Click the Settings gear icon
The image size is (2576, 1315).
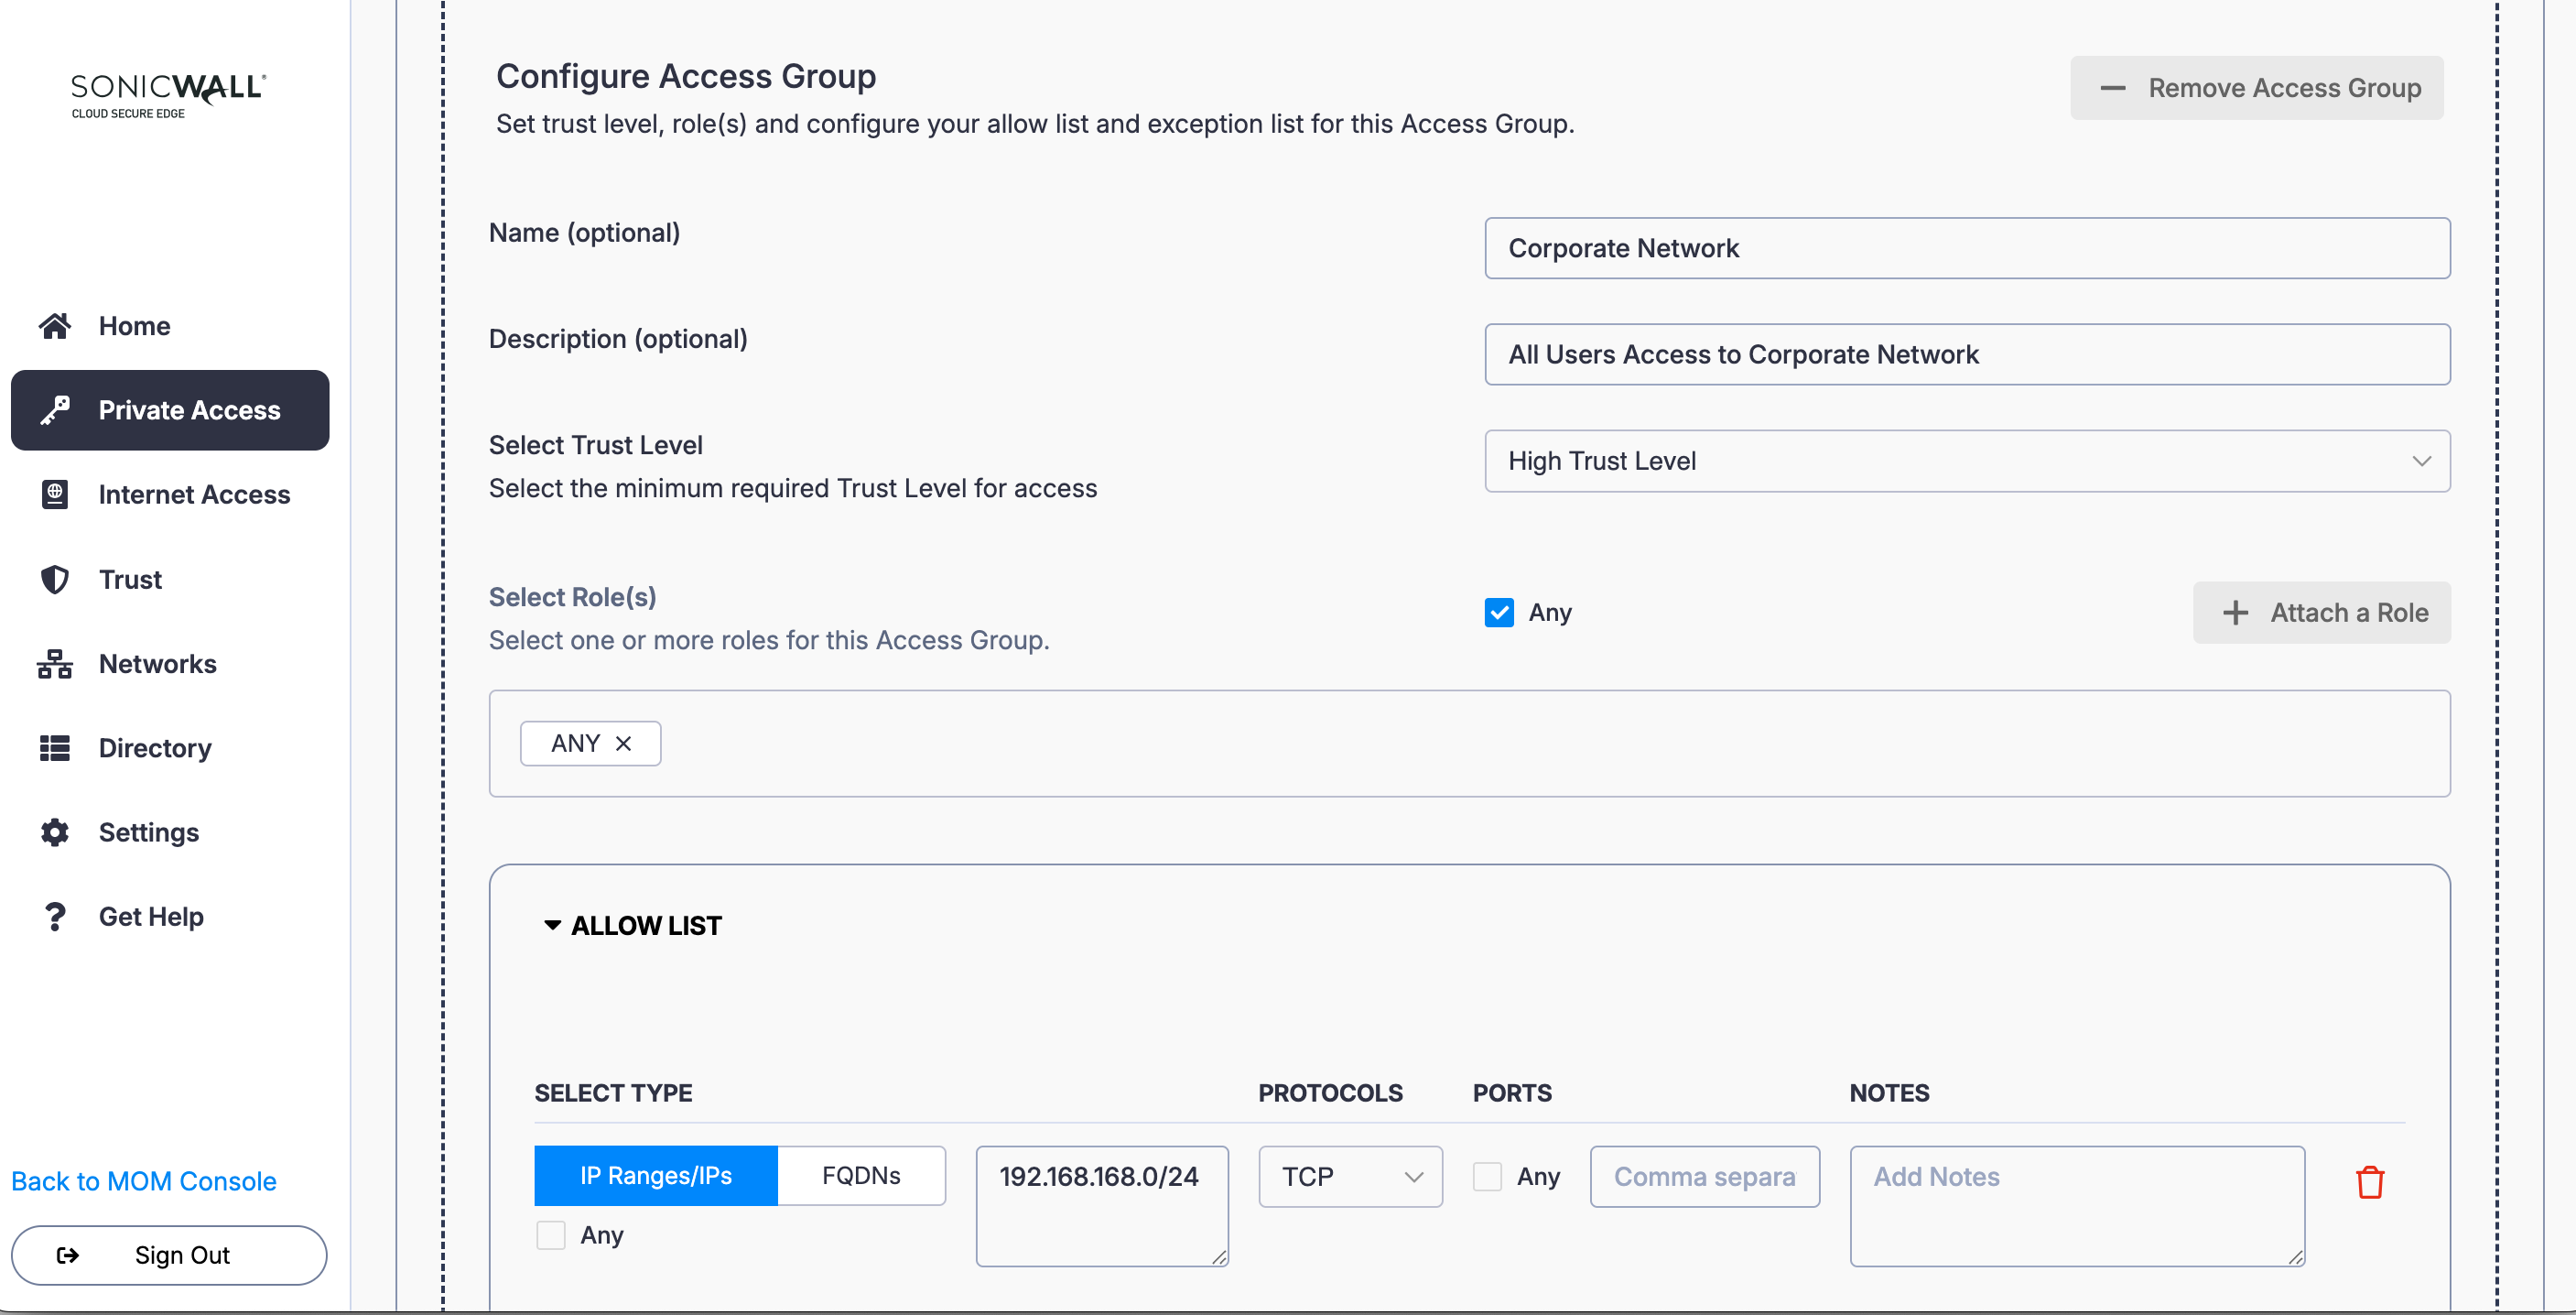tap(55, 832)
